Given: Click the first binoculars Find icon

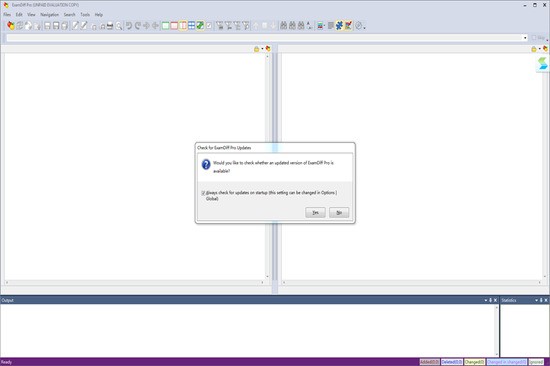Looking at the screenshot, I should click(283, 26).
